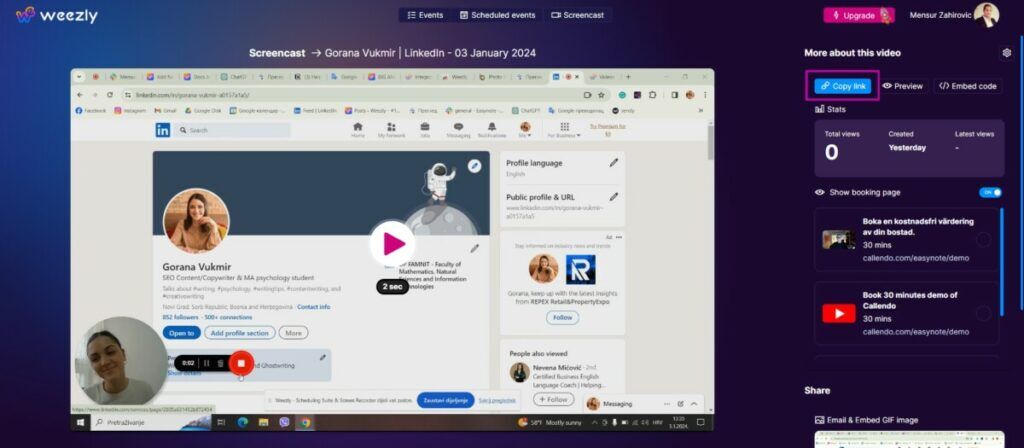Image resolution: width=1024 pixels, height=448 pixels.
Task: Click callendo.com/easynote/demo under Boka en kostnadsfri värdering
Action: (916, 258)
